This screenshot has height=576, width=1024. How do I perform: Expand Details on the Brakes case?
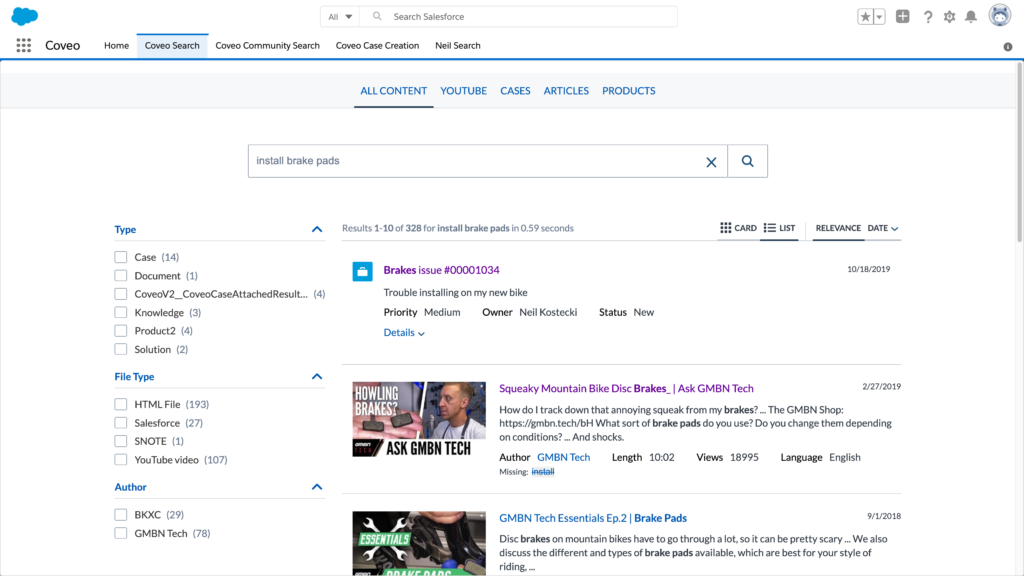tap(404, 333)
